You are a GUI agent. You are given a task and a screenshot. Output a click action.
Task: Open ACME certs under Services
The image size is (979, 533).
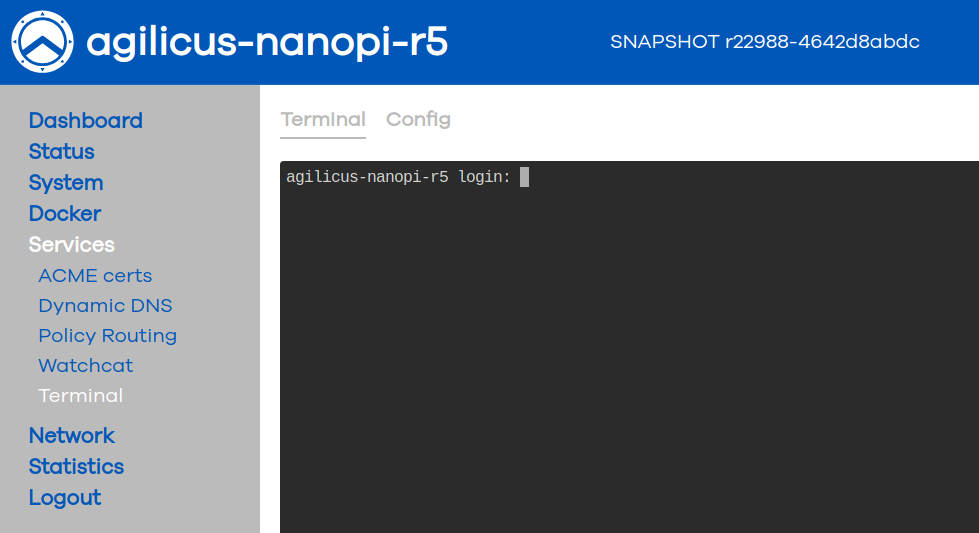click(95, 276)
